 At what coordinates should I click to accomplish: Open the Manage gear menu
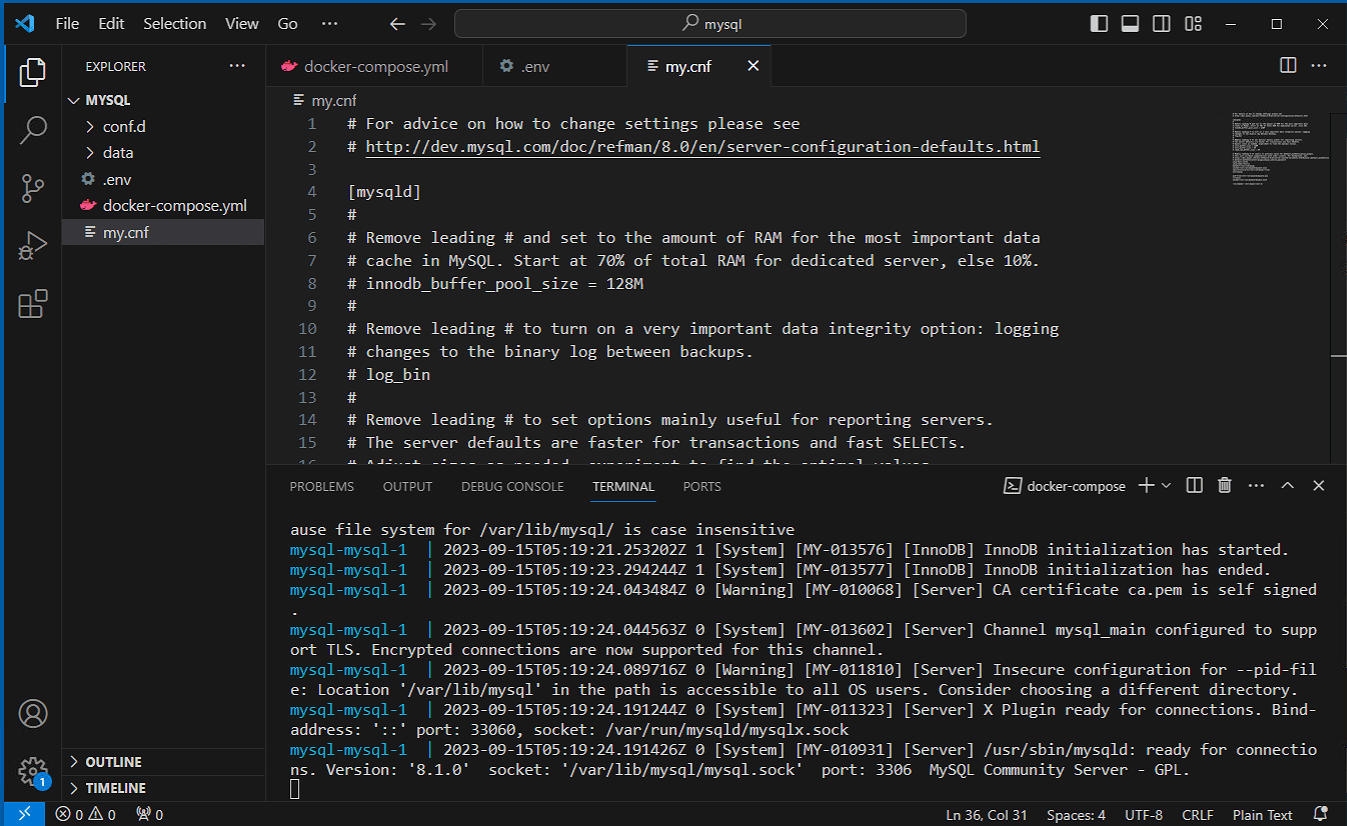(x=33, y=771)
